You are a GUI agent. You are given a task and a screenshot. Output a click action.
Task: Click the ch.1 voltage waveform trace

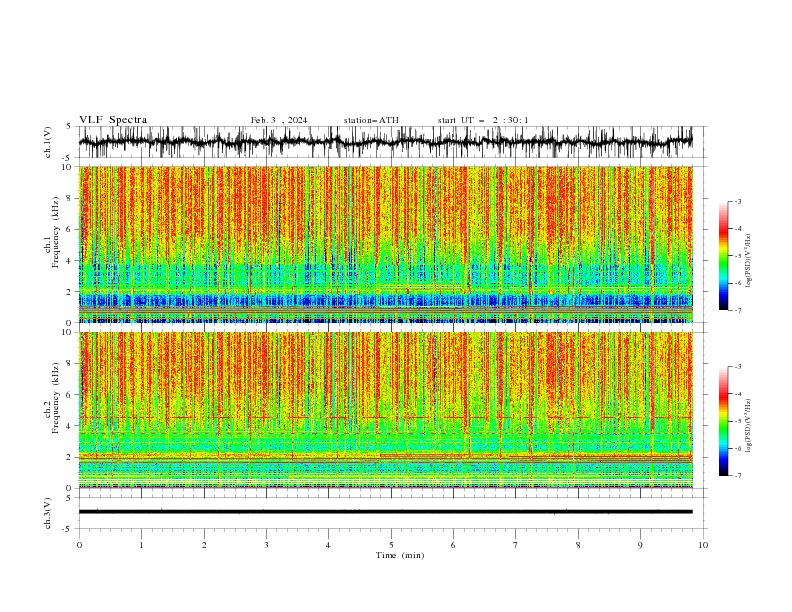pos(385,141)
